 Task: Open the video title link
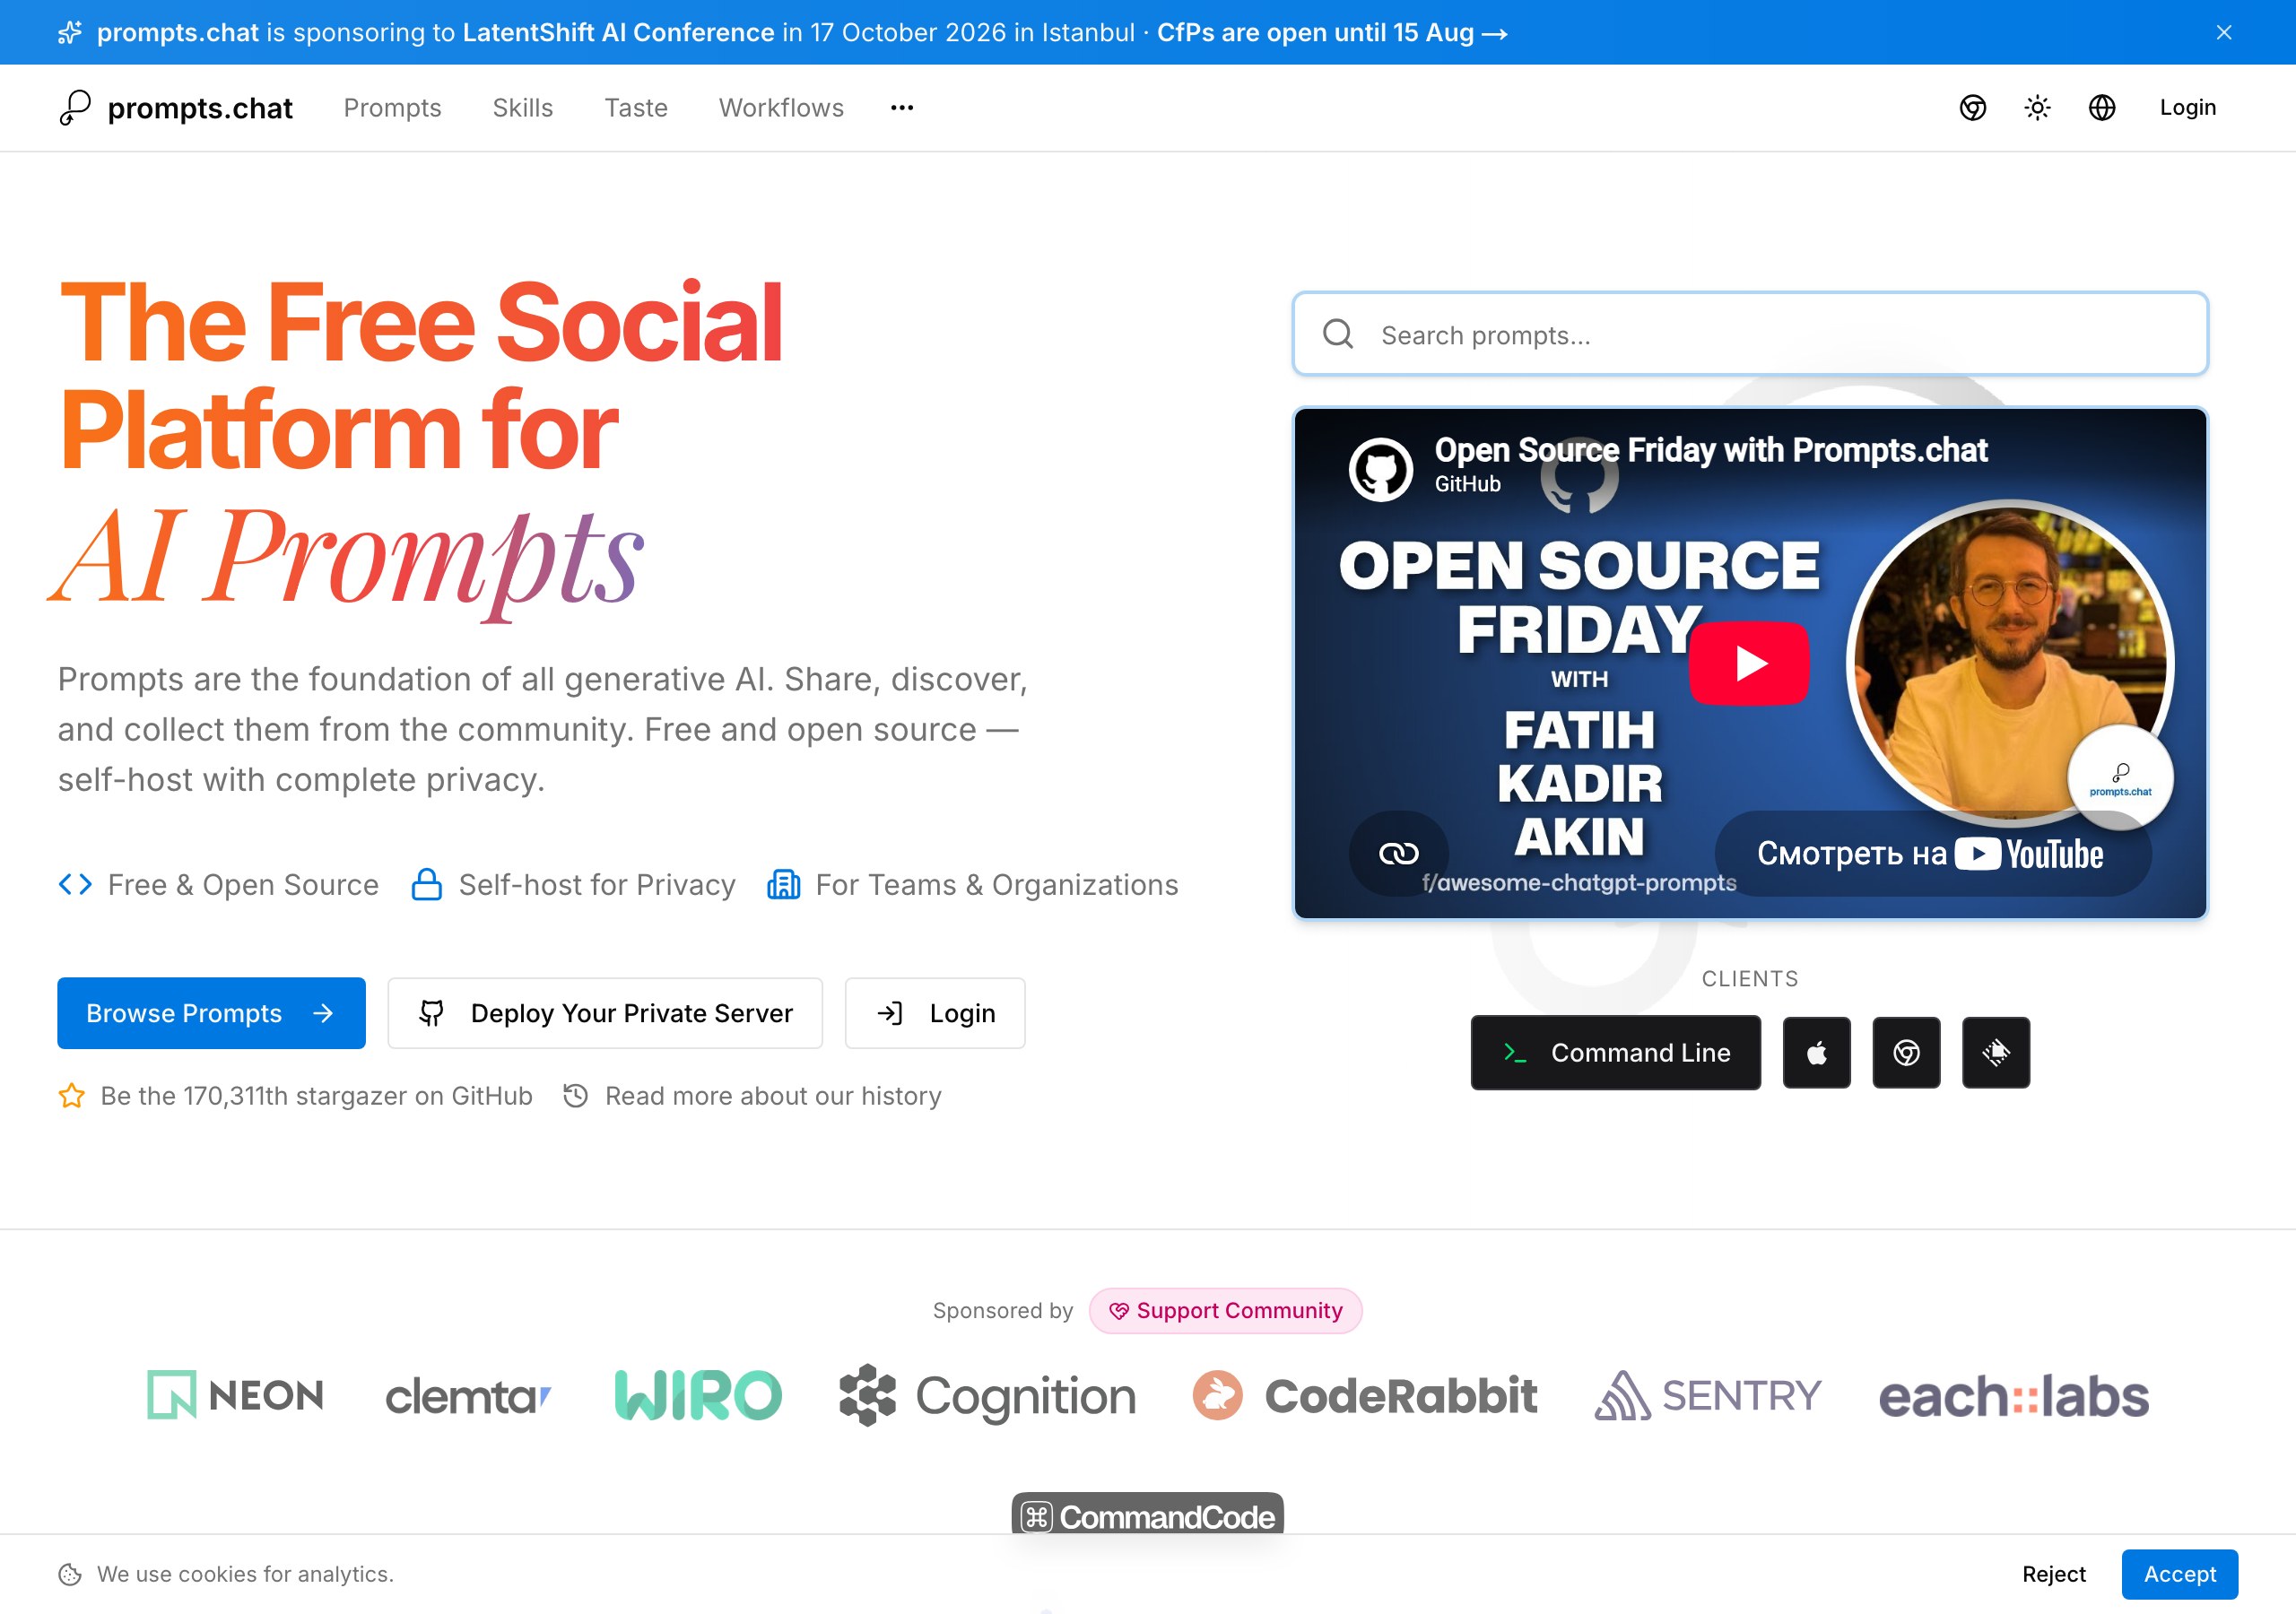[1710, 450]
